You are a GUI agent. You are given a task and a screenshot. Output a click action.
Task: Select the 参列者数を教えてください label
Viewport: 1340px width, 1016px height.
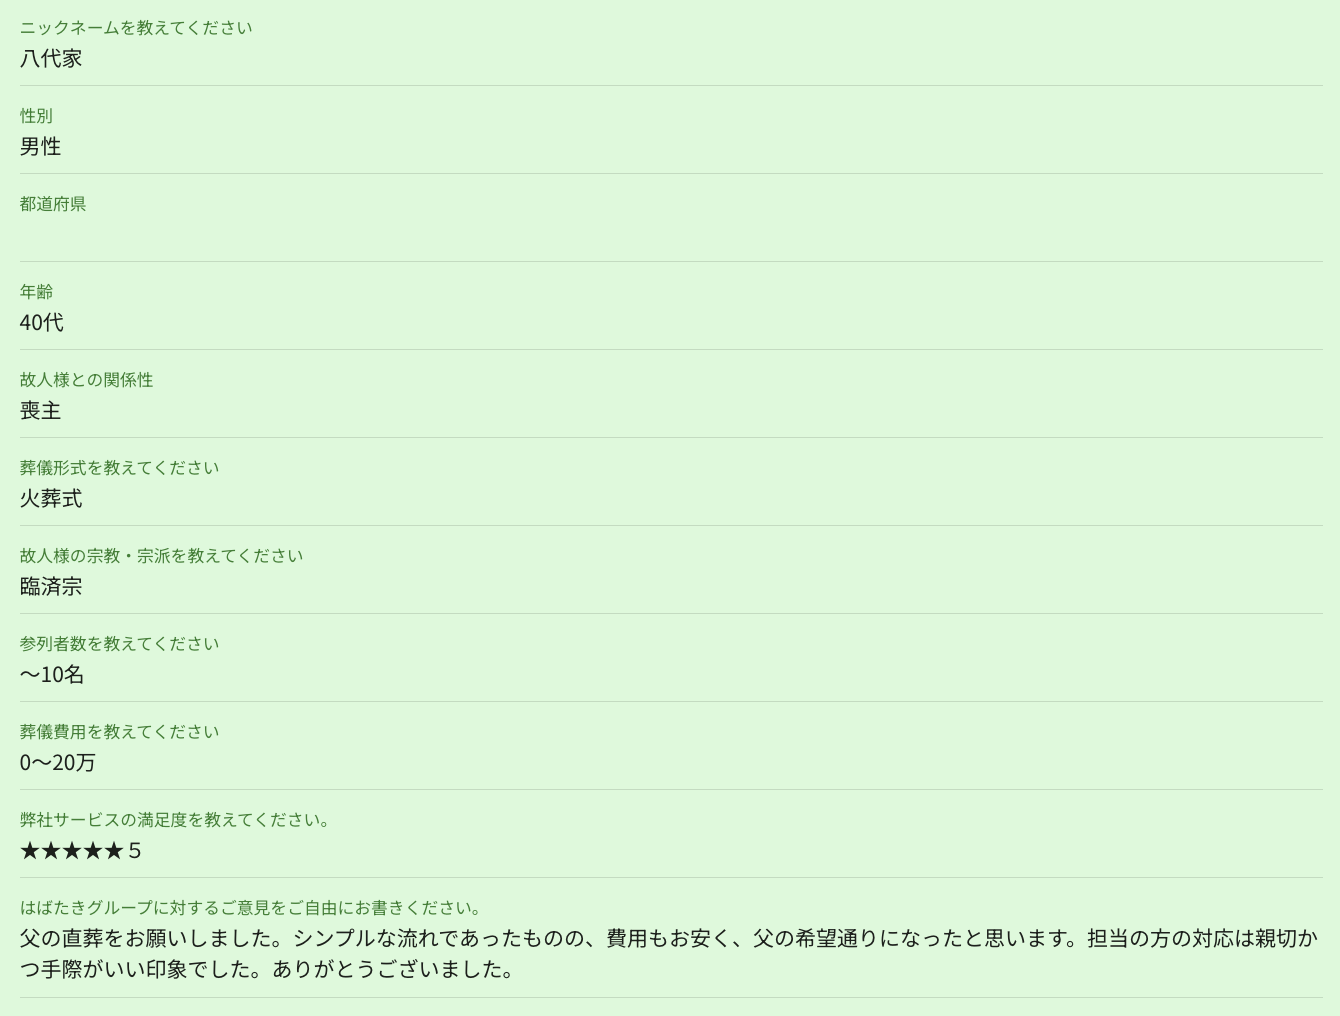click(x=119, y=644)
